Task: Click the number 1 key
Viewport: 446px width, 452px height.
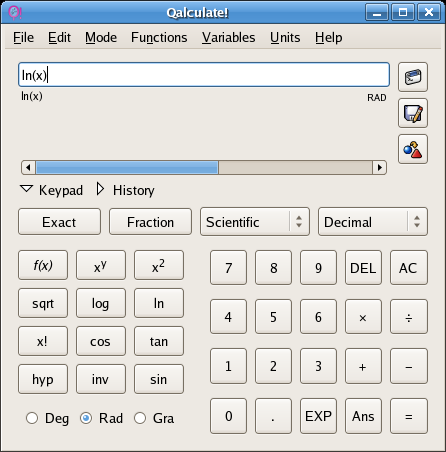Action: (228, 366)
